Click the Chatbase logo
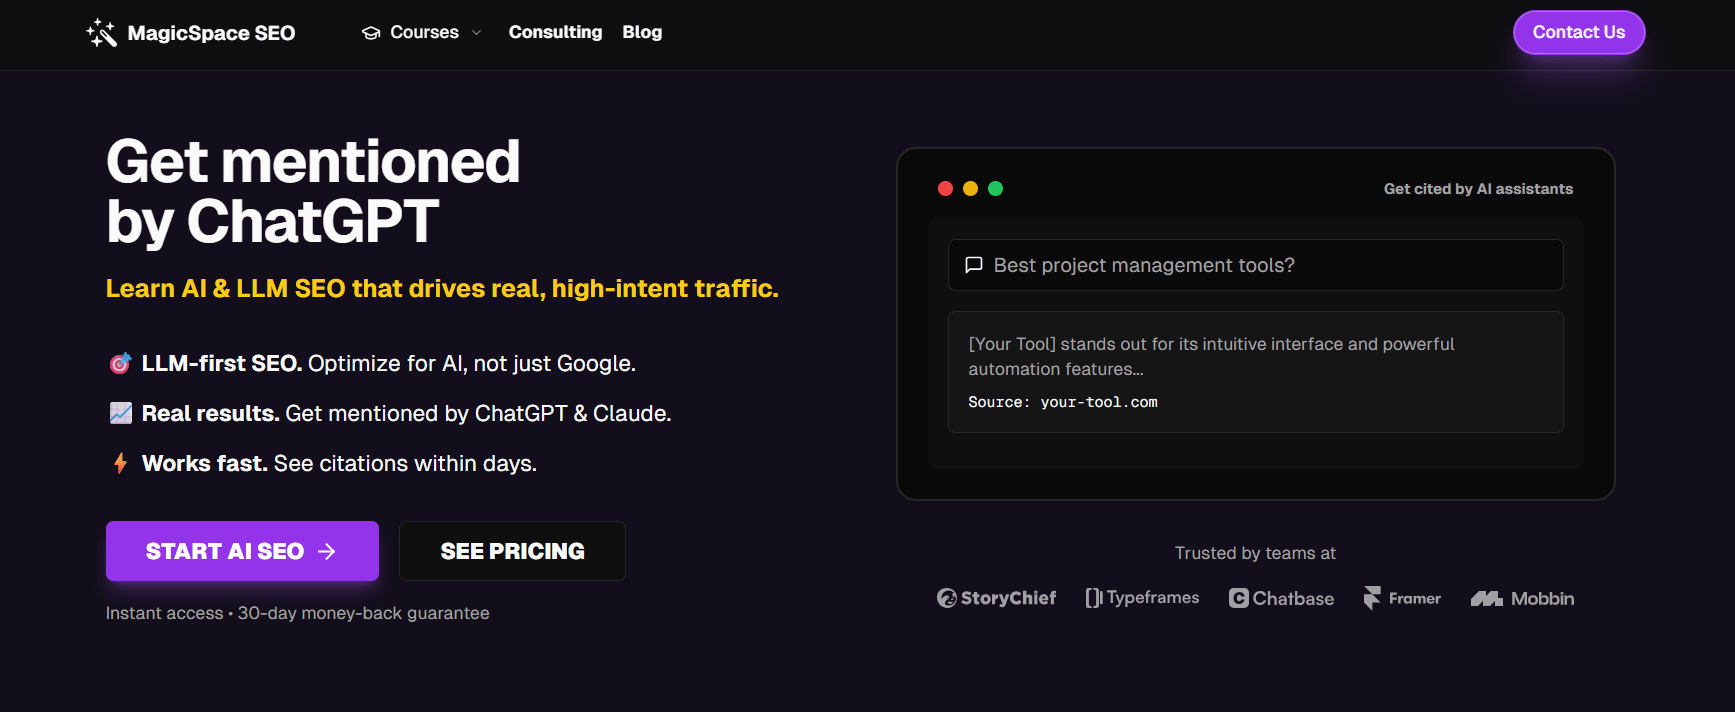The width and height of the screenshot is (1735, 712). [x=1281, y=598]
